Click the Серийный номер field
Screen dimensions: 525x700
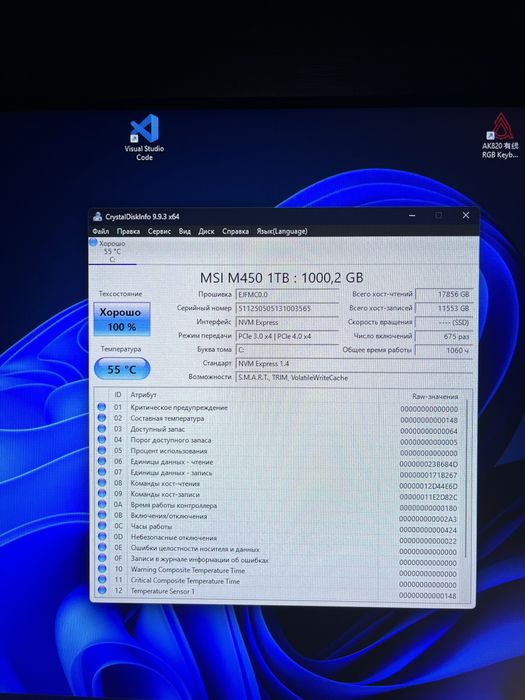coord(287,308)
